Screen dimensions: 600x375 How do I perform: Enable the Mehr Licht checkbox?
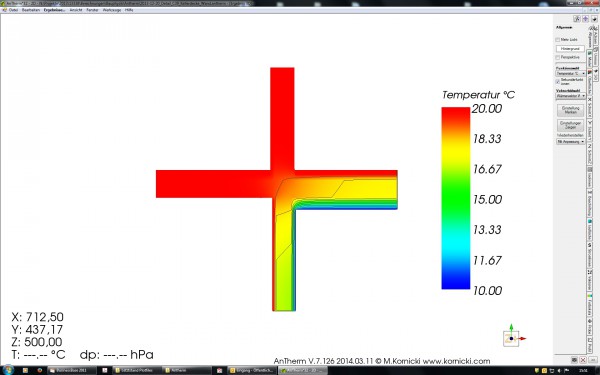[558, 40]
